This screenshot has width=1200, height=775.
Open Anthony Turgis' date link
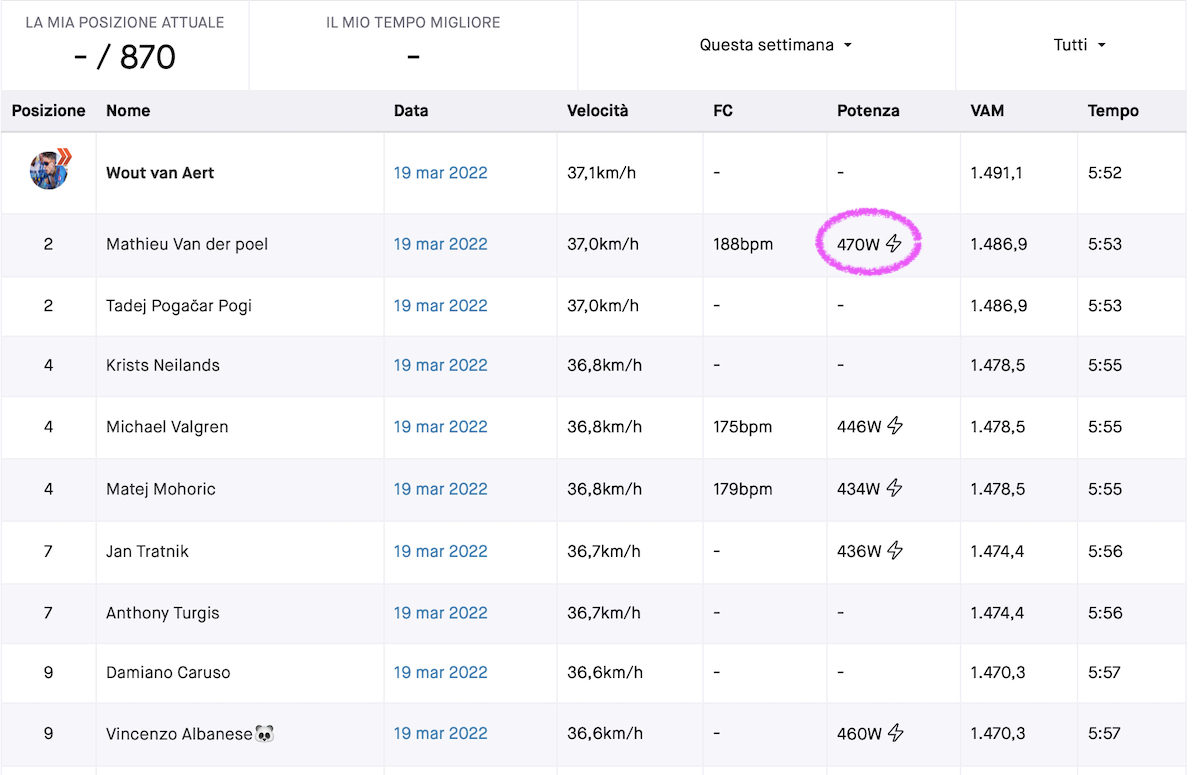tap(440, 613)
